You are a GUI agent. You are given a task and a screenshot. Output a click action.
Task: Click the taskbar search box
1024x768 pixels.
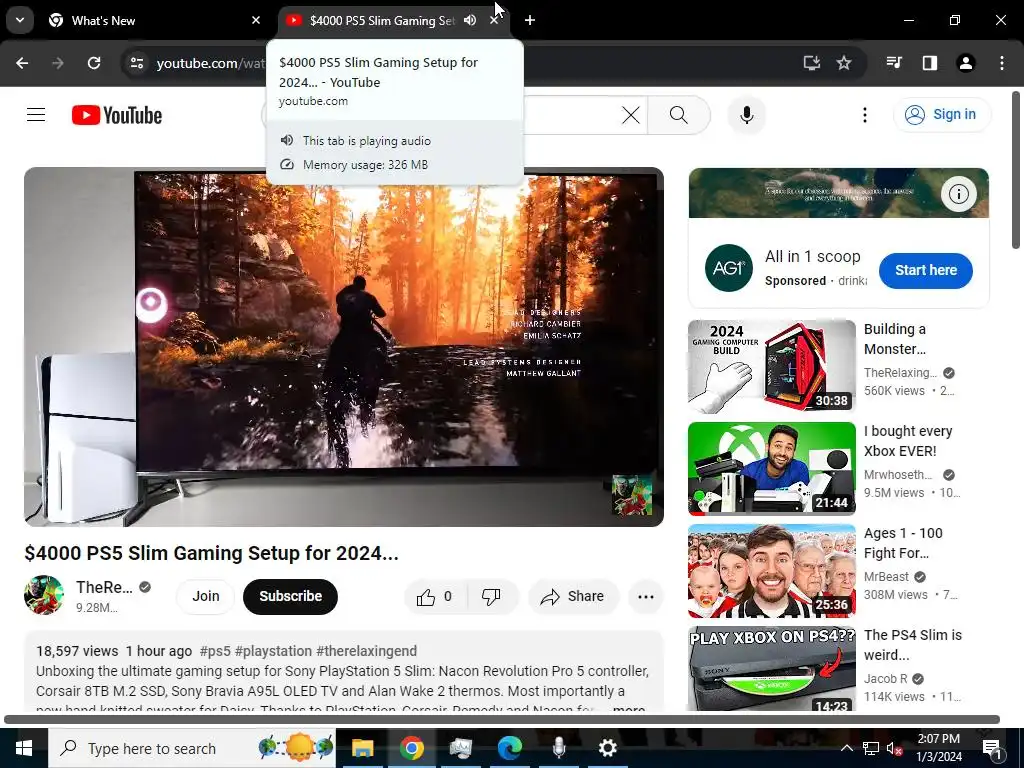(192, 748)
